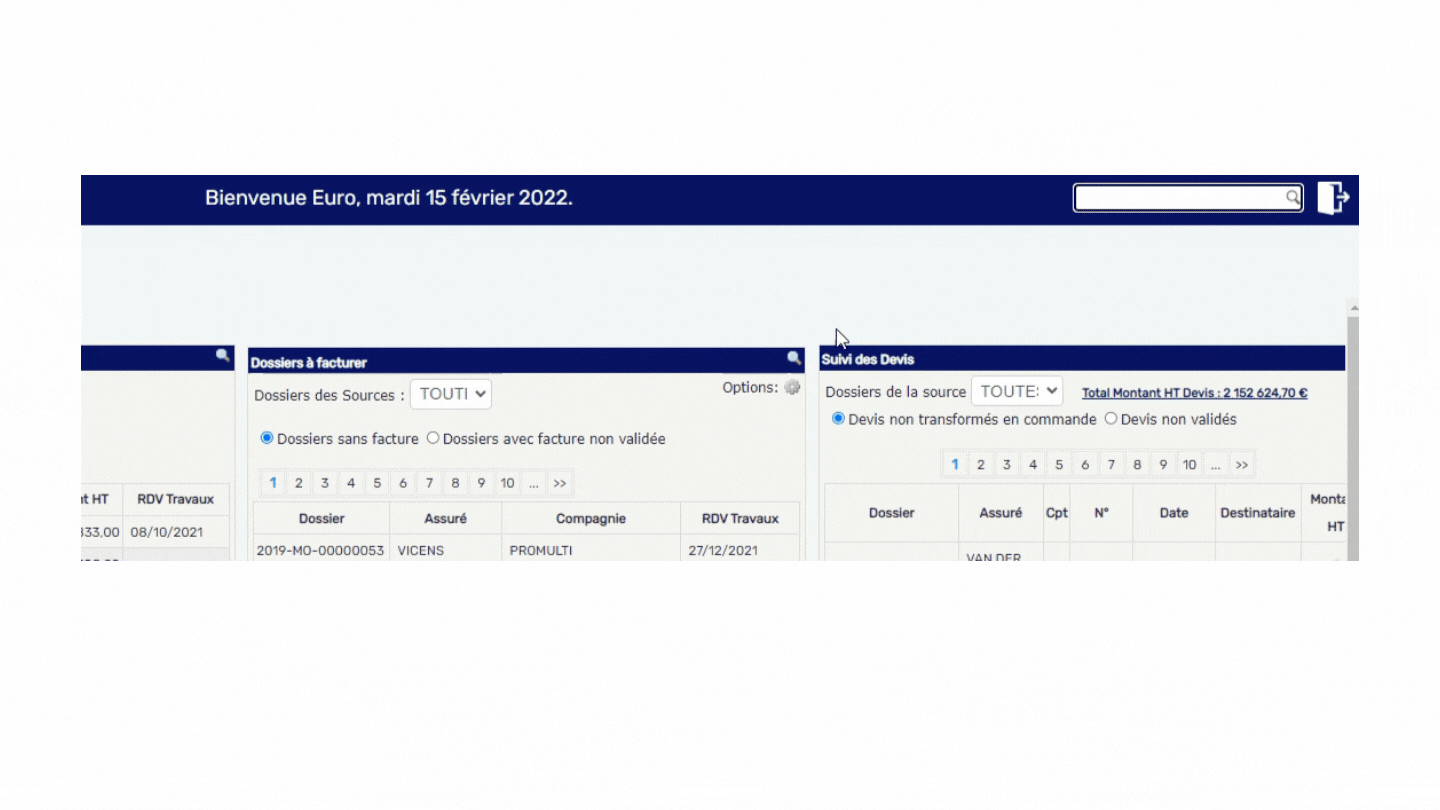This screenshot has width=1440, height=810.
Task: Jump to last page '>>' in Suivi des Devis
Action: (1241, 465)
